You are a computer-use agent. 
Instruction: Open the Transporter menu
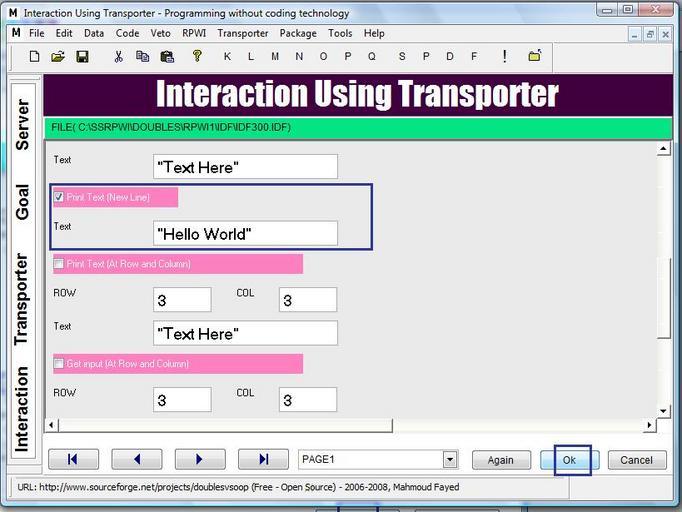coord(243,33)
